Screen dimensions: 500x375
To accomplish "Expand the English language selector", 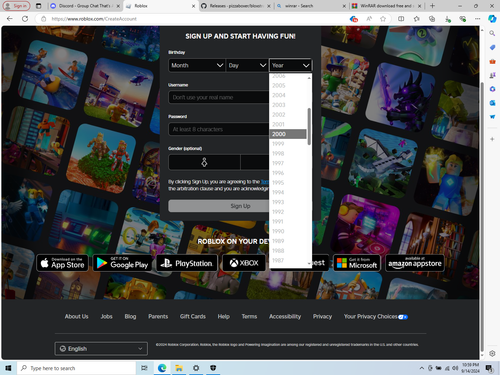I will coord(101,349).
